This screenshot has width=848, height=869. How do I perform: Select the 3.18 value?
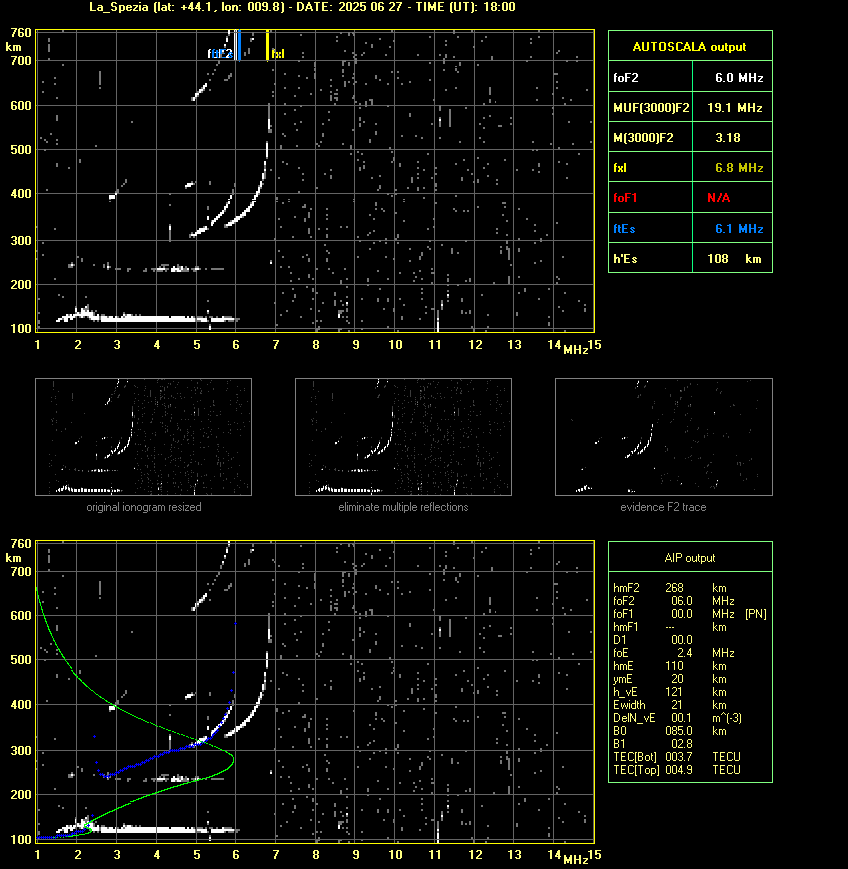[728, 137]
